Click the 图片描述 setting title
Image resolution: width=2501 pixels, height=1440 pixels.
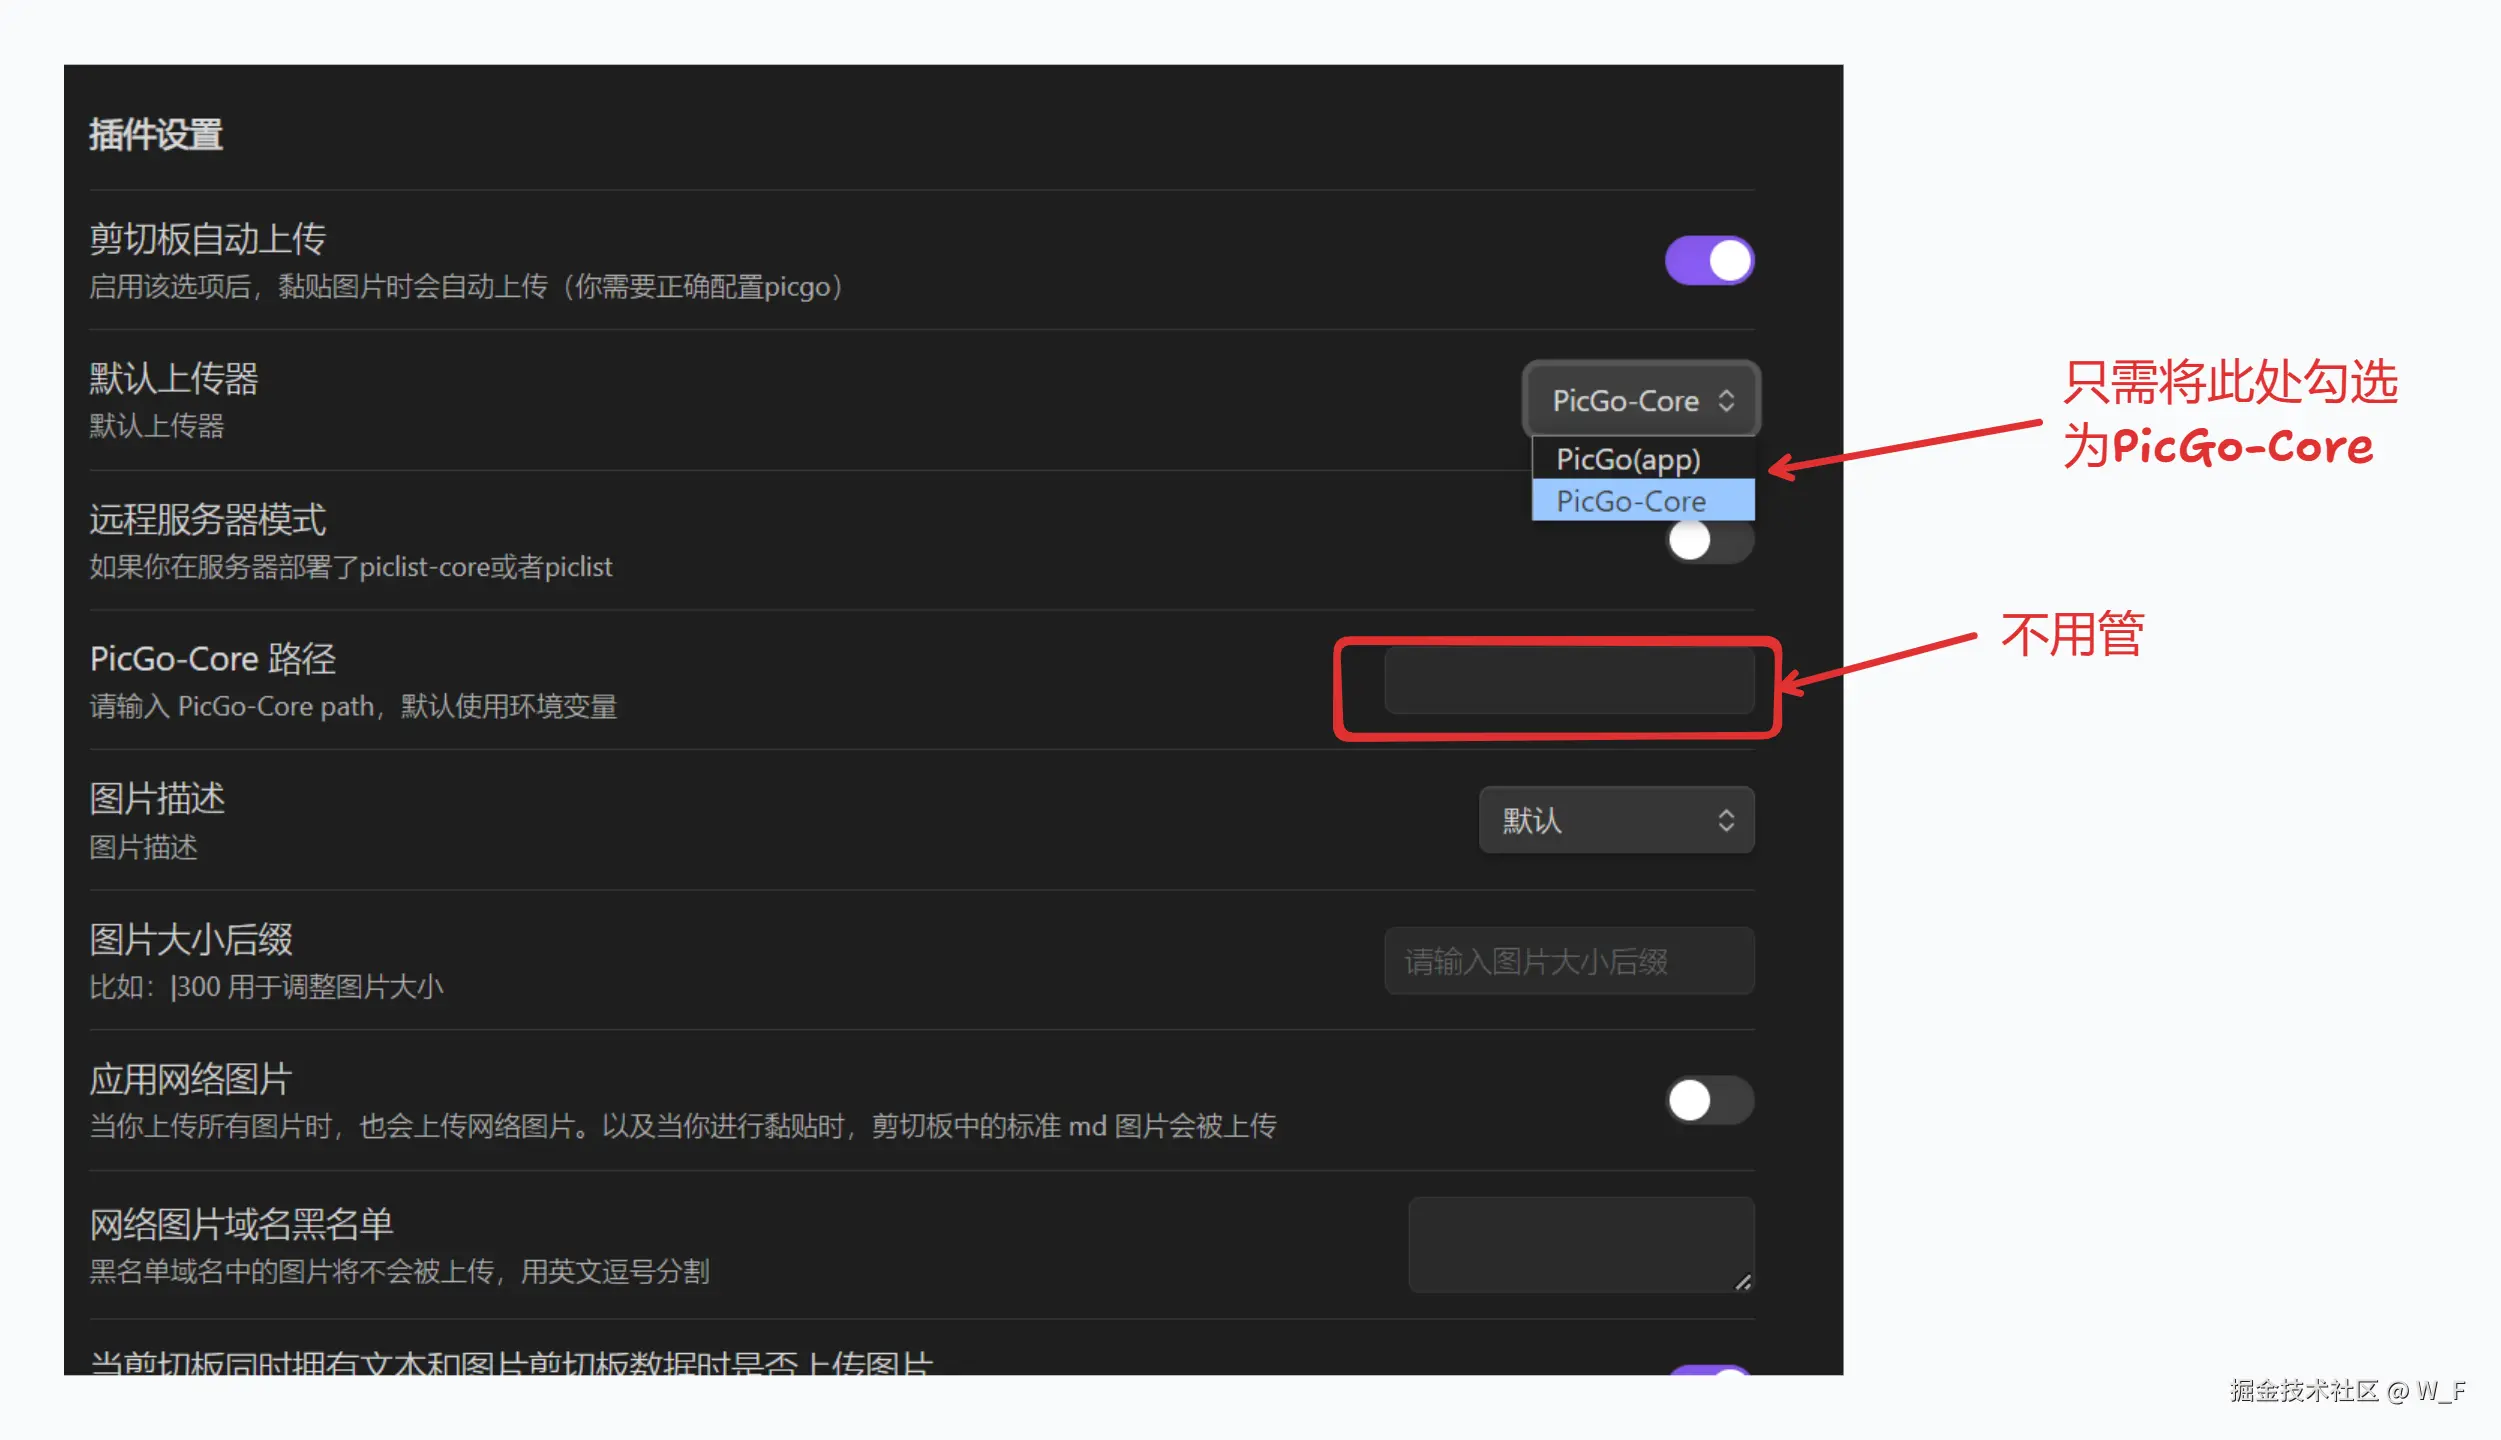(157, 799)
